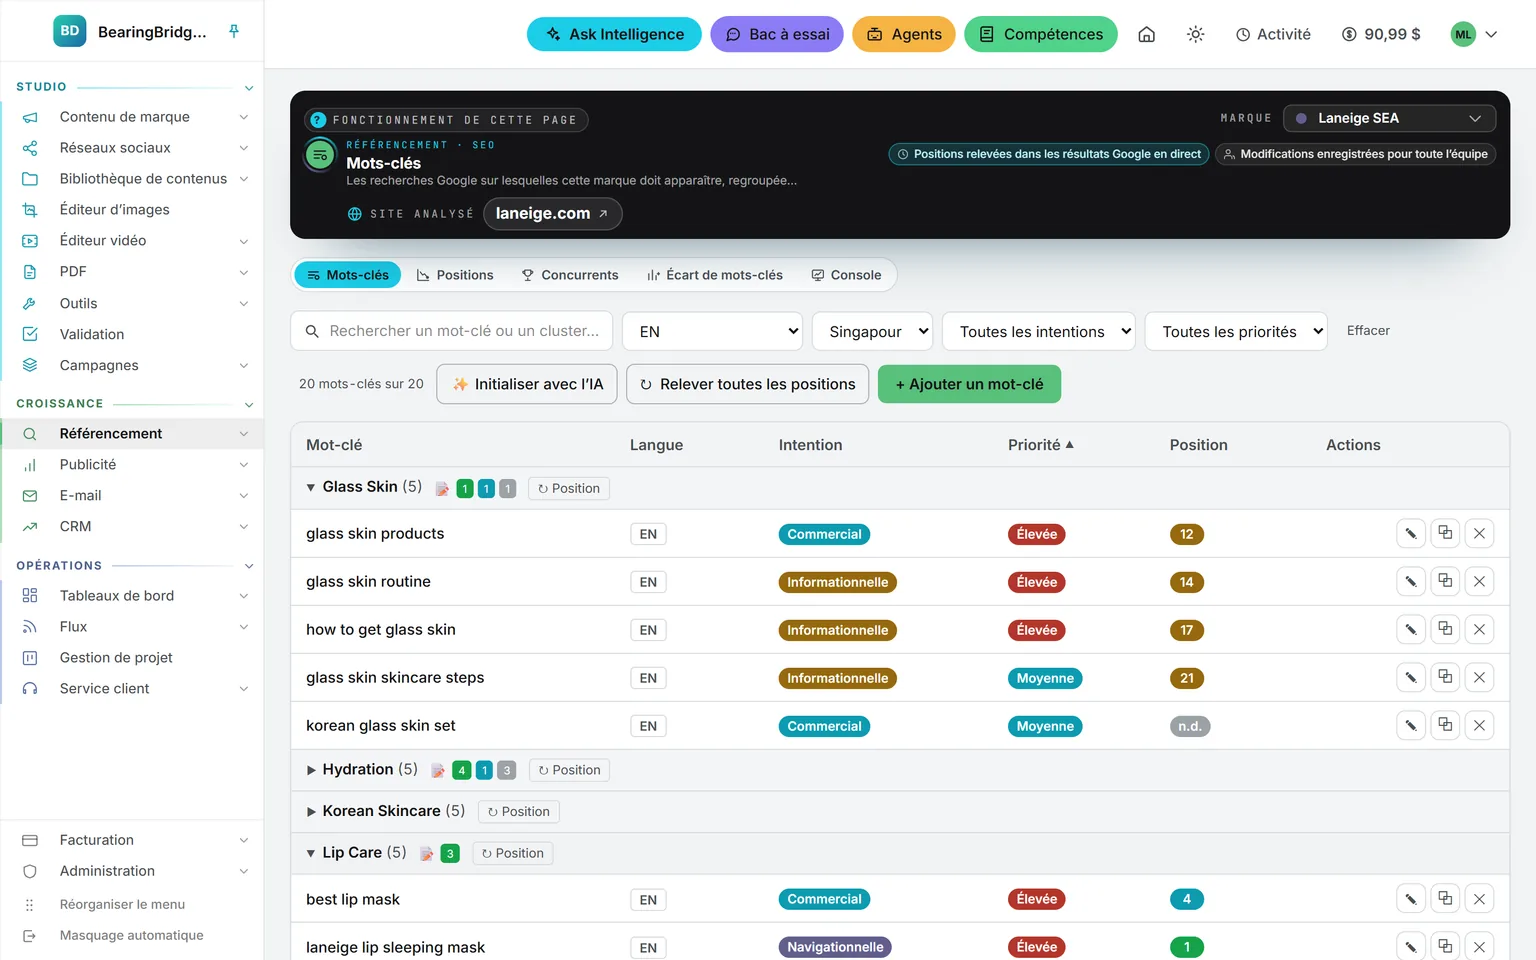This screenshot has height=960, width=1536.
Task: Click the Glass Skin cluster note icon
Action: [442, 489]
